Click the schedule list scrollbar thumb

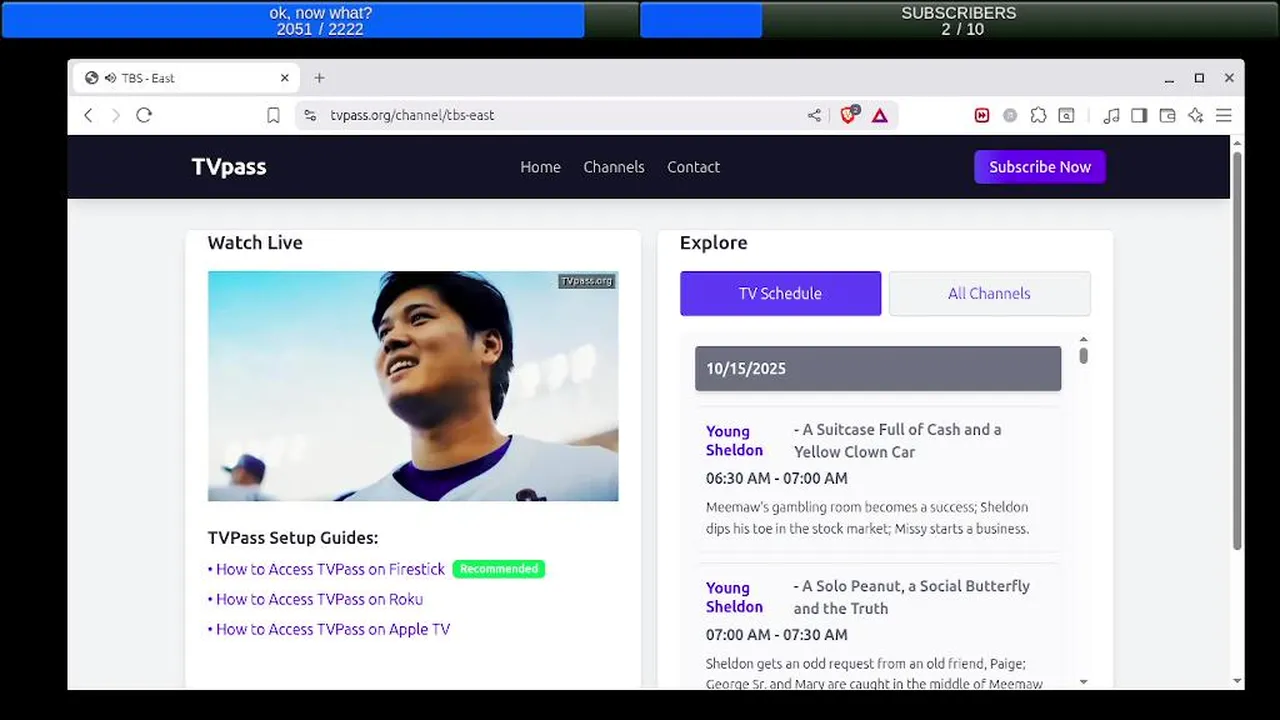1083,355
